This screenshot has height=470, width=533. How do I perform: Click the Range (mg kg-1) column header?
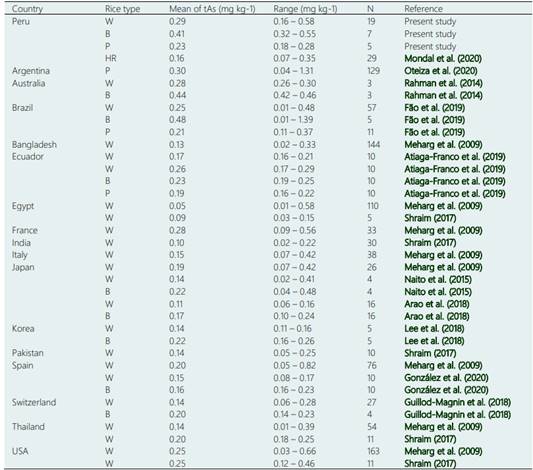tap(305, 9)
